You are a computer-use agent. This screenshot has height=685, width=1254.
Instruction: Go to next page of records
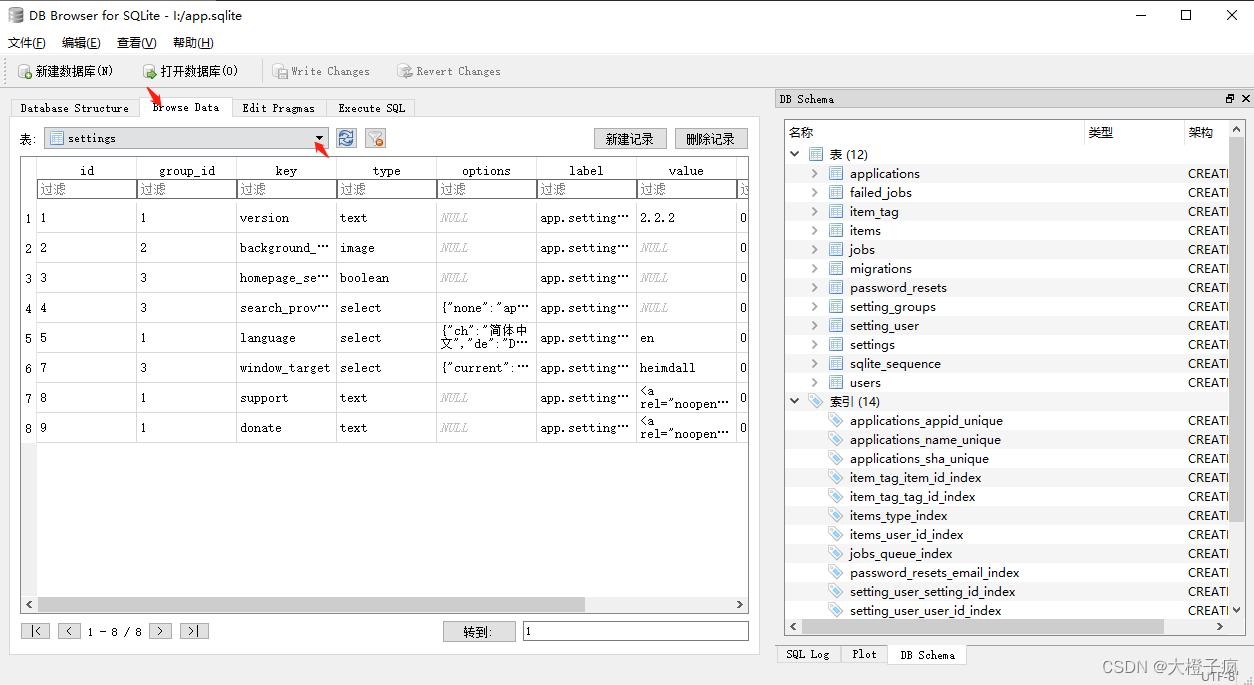(160, 631)
